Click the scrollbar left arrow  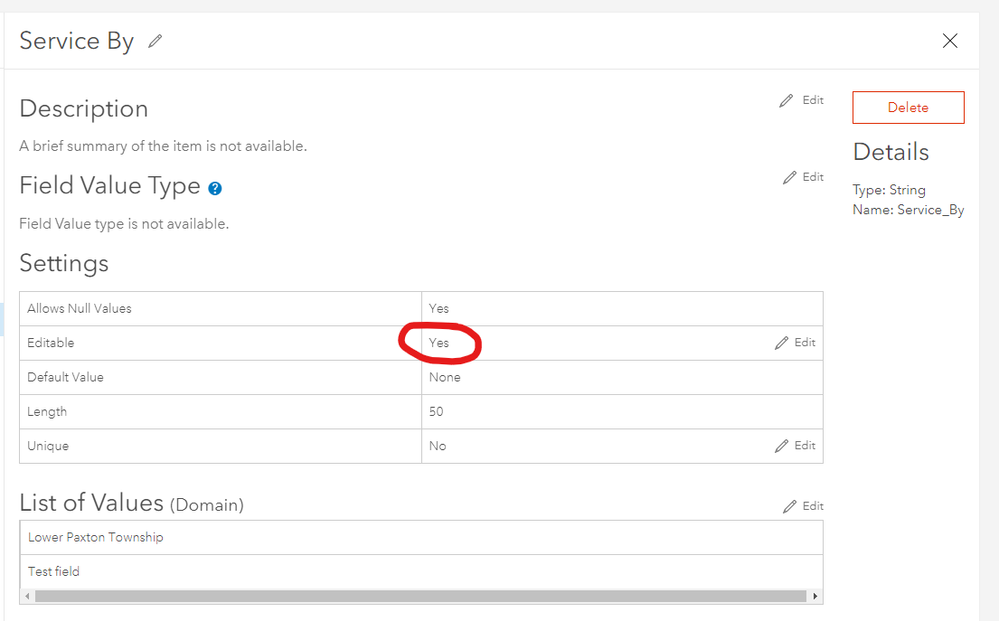tap(27, 596)
